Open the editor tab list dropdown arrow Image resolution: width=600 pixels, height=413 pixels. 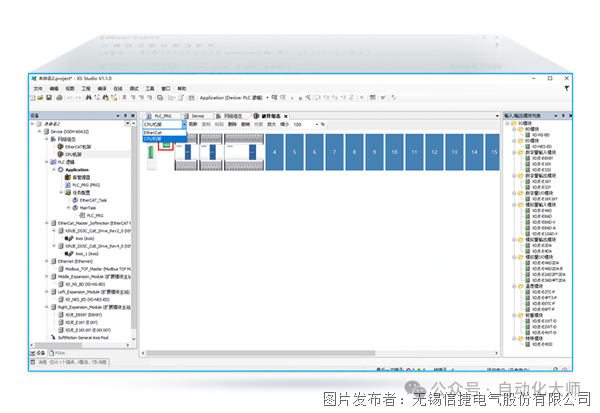tap(497, 116)
